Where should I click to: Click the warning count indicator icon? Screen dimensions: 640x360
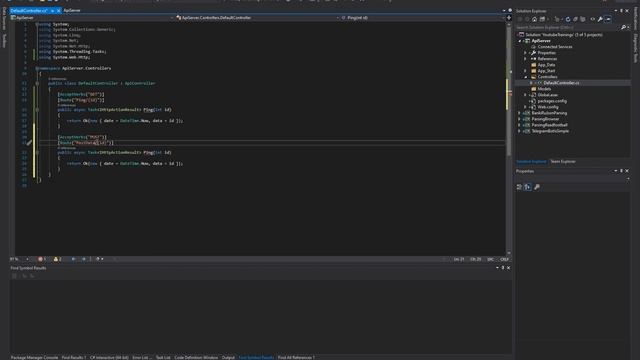click(x=57, y=259)
